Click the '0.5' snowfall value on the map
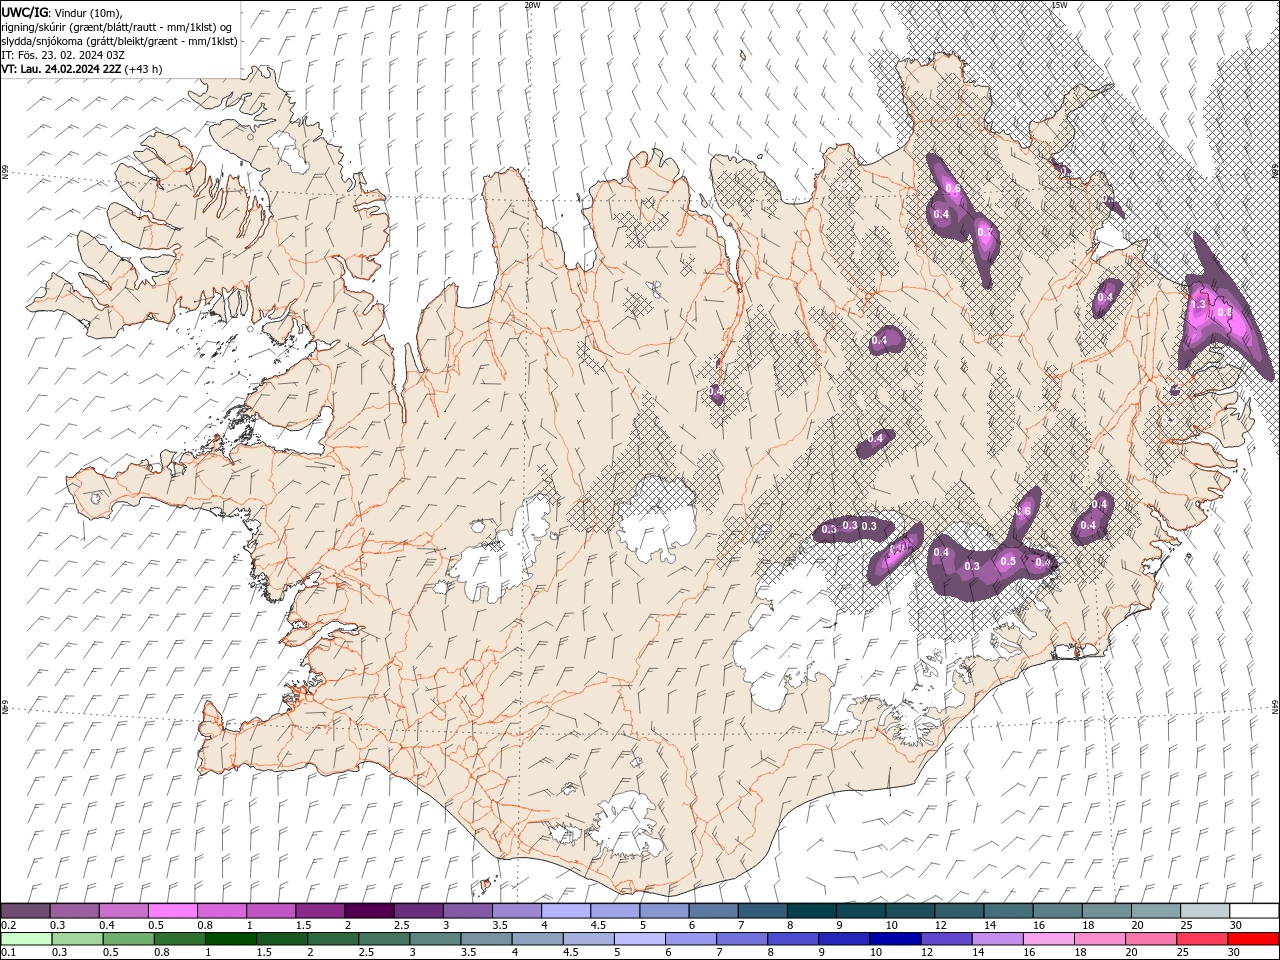Image resolution: width=1280 pixels, height=960 pixels. click(x=1008, y=562)
